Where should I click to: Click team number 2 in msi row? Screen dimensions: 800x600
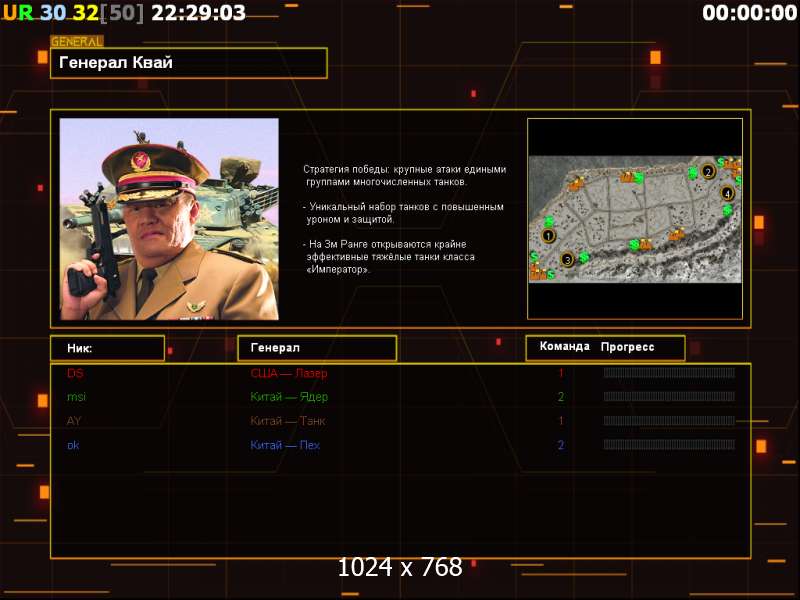pyautogui.click(x=561, y=396)
